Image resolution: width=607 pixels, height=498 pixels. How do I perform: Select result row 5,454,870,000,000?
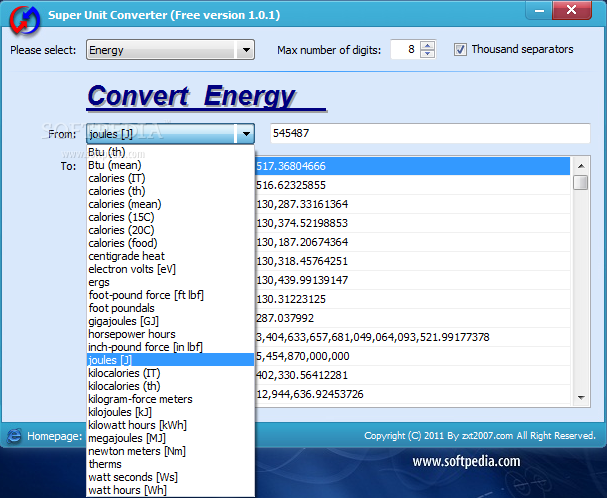click(x=412, y=356)
